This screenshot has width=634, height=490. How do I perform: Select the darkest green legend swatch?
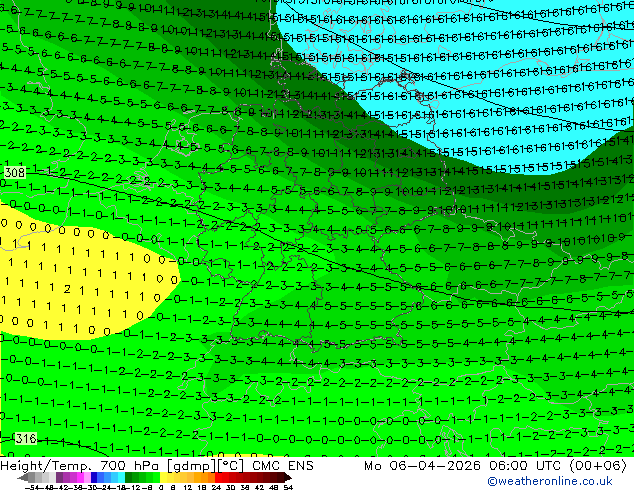click(x=128, y=478)
